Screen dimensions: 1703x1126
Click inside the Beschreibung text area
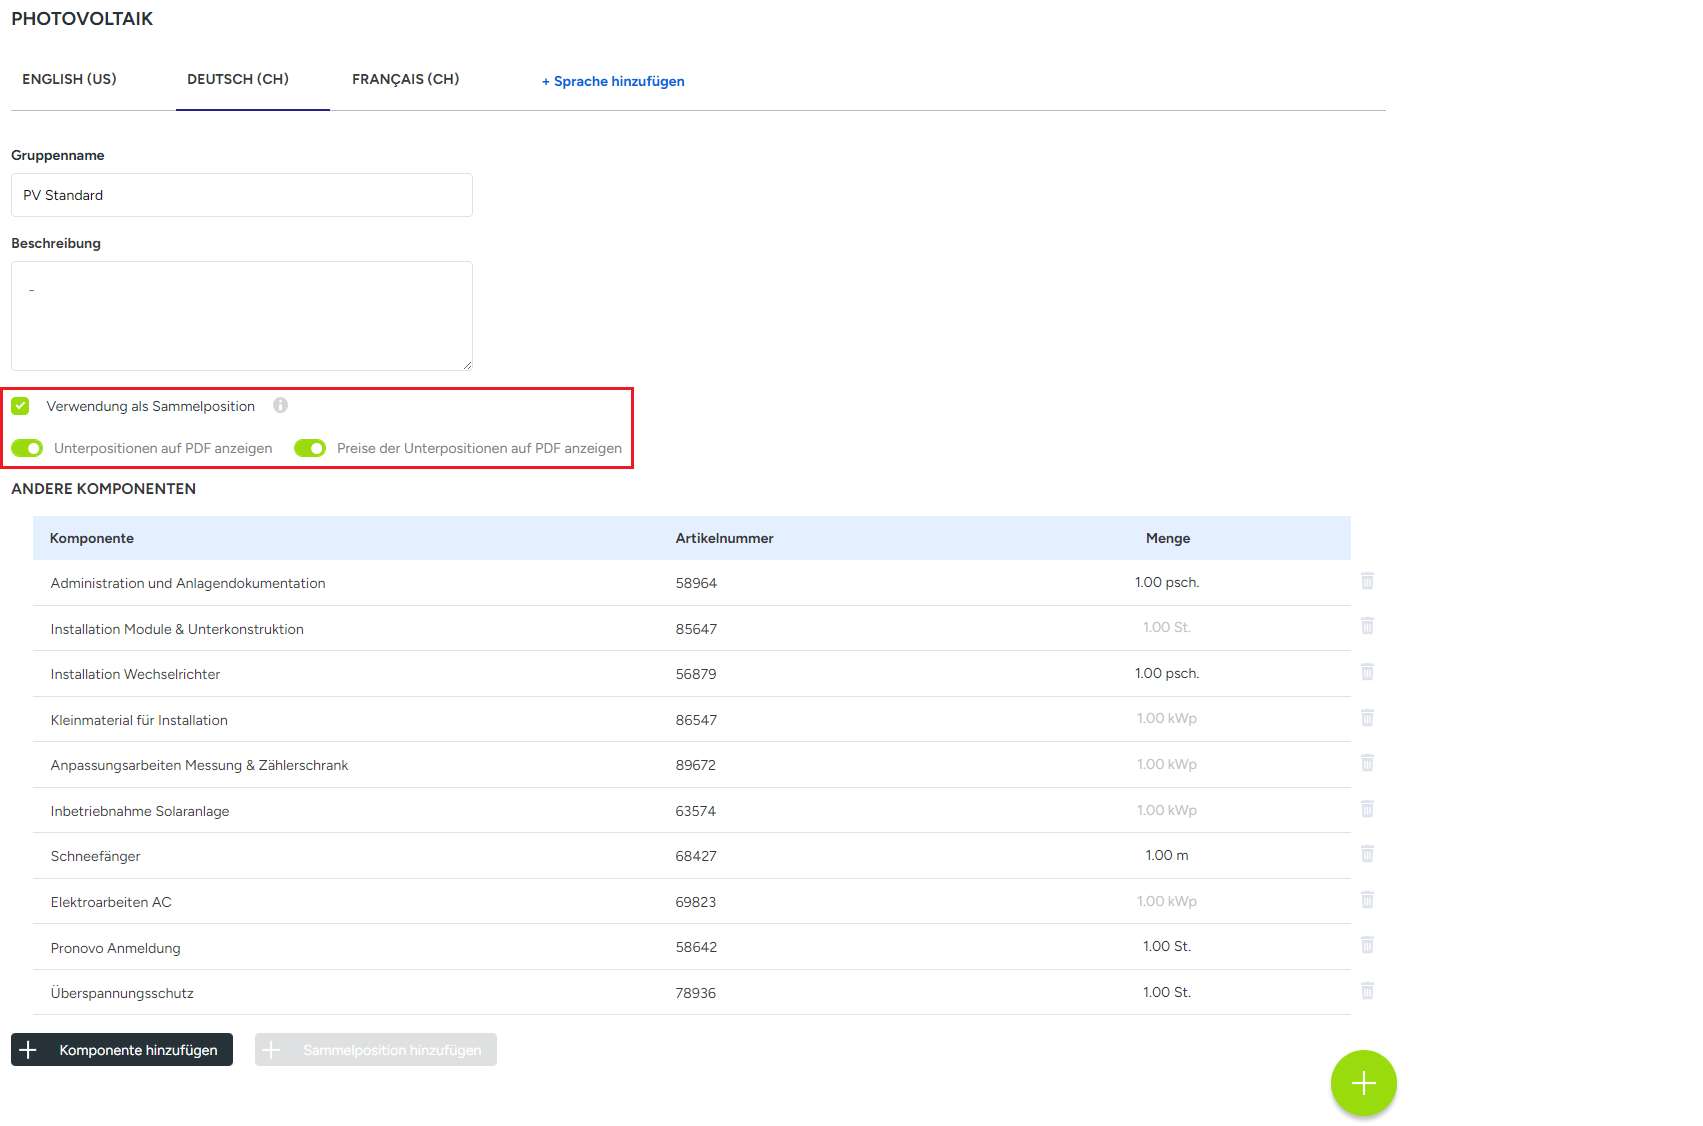[241, 316]
